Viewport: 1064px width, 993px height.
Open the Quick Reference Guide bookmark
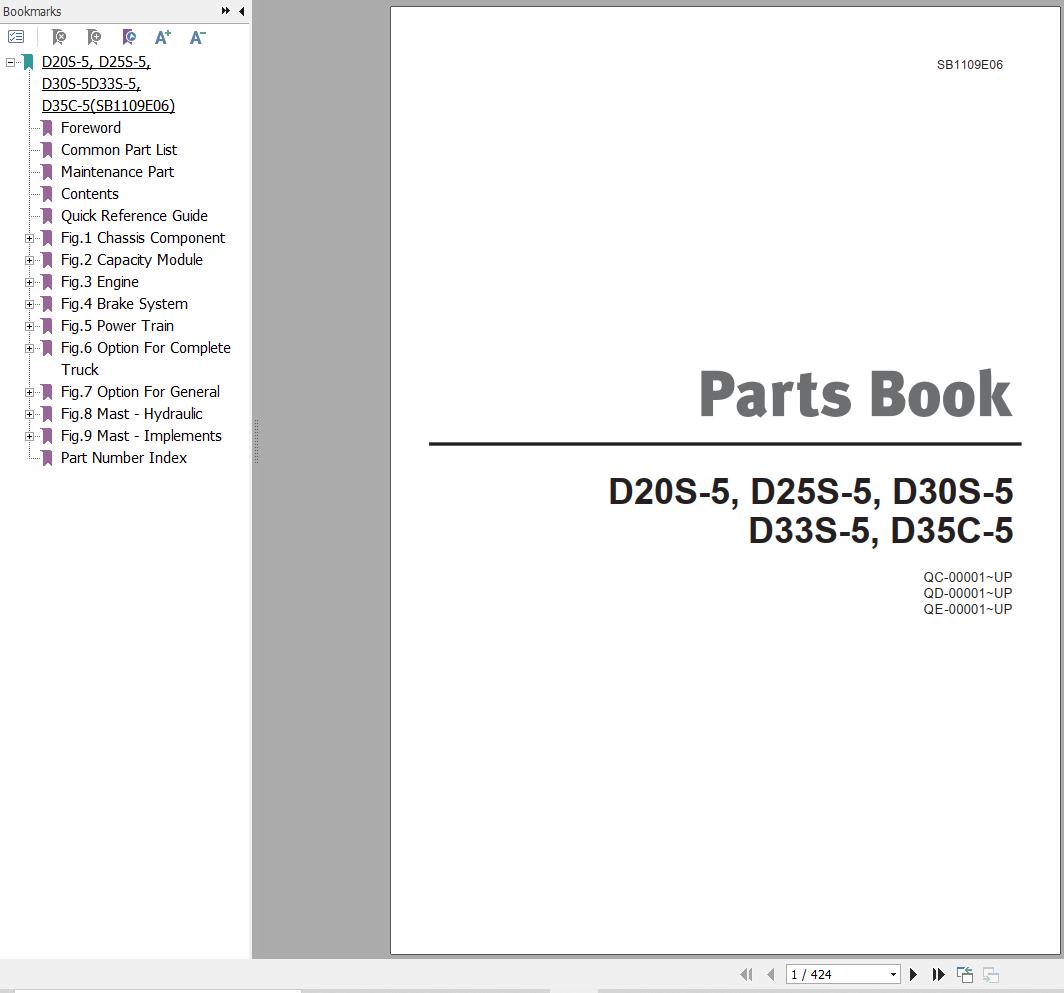[134, 216]
